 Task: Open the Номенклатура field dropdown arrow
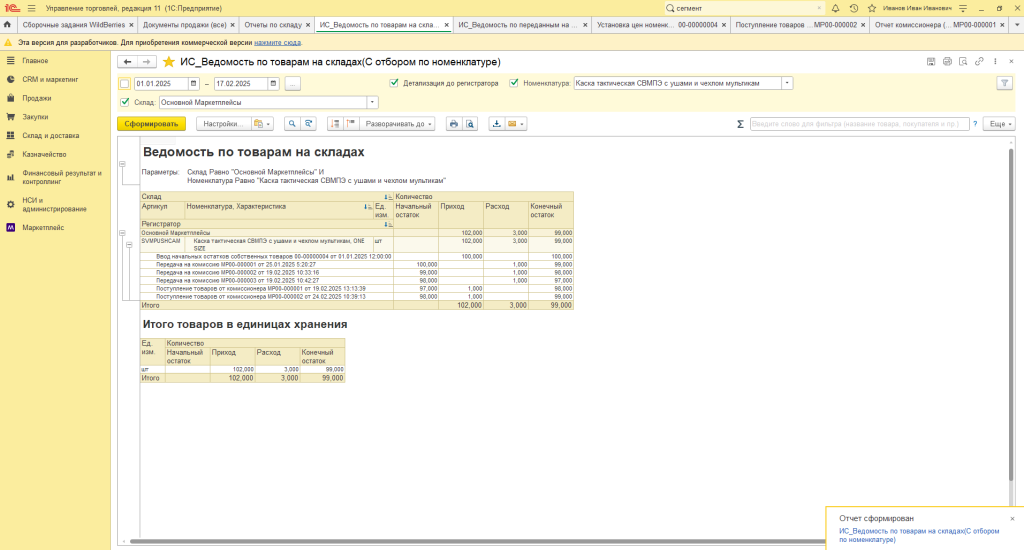pos(787,83)
